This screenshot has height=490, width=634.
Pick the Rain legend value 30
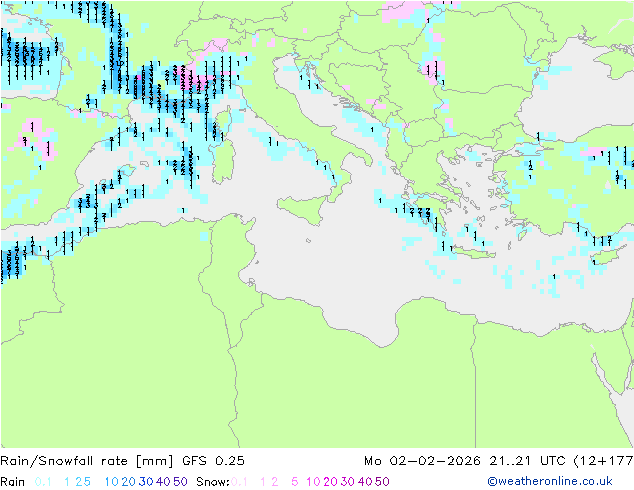coord(146,482)
